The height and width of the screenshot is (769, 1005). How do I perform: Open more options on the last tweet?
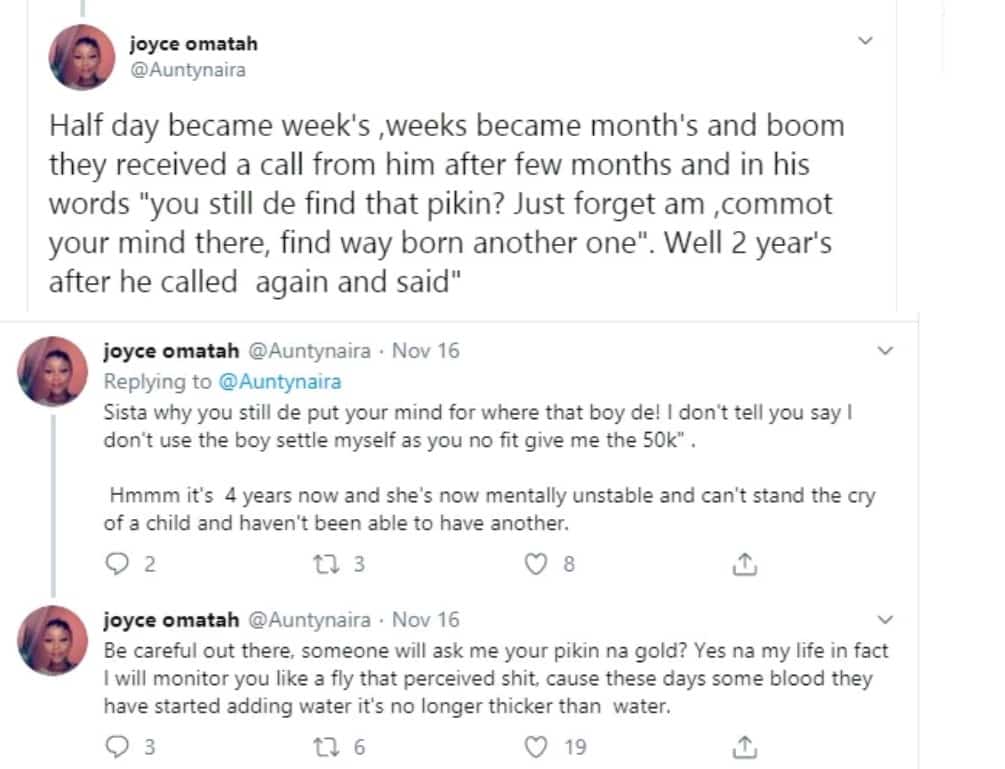[x=884, y=619]
